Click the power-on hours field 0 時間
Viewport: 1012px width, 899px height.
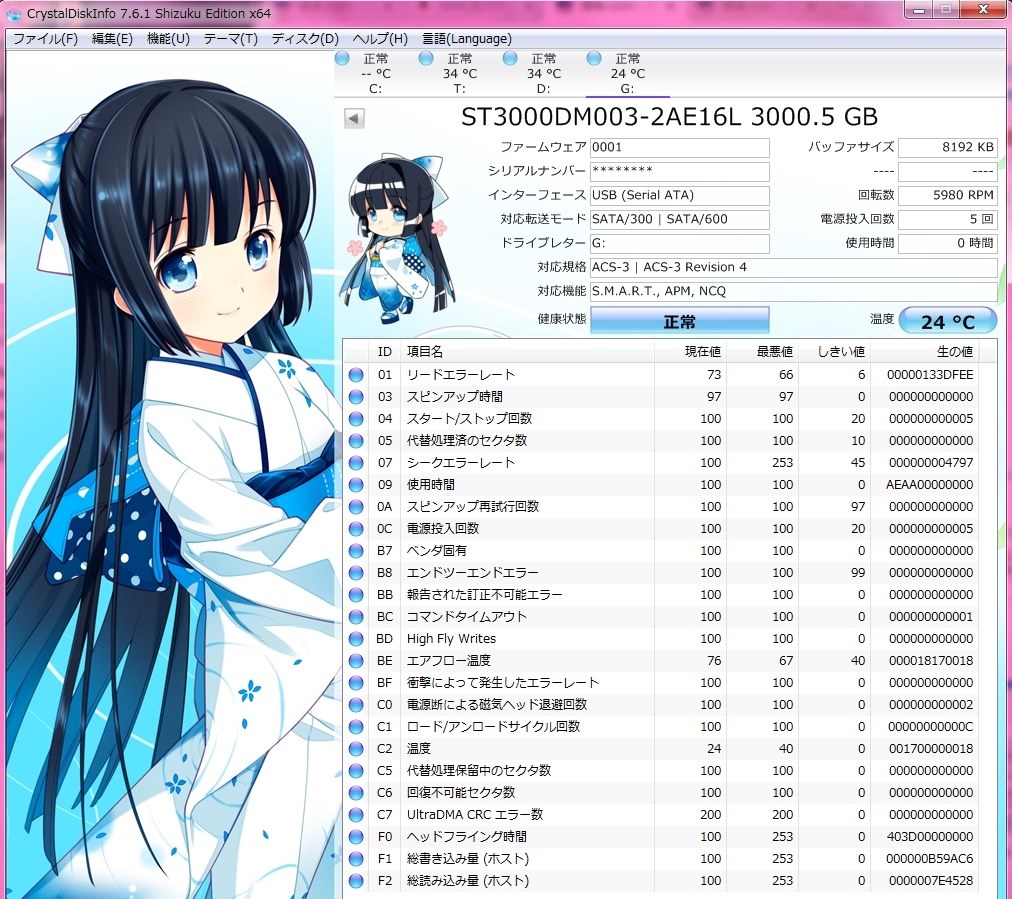[947, 243]
